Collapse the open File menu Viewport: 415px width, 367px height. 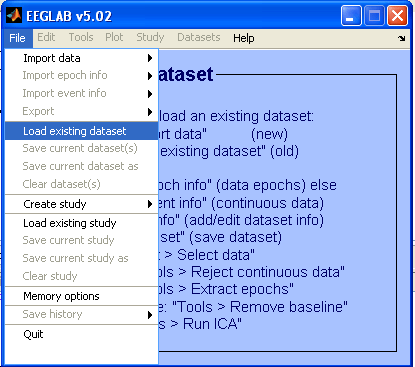pos(17,38)
